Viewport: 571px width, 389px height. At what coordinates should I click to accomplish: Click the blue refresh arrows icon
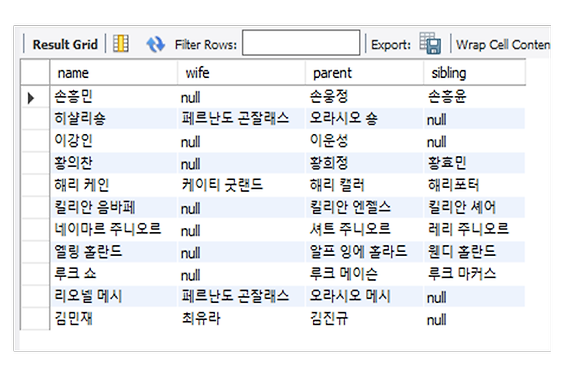(155, 44)
